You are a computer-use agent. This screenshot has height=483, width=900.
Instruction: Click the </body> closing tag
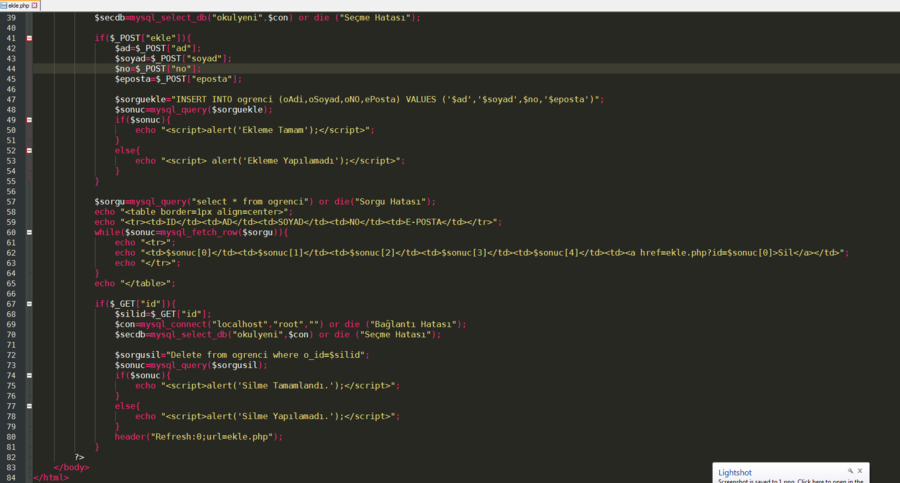click(72, 467)
